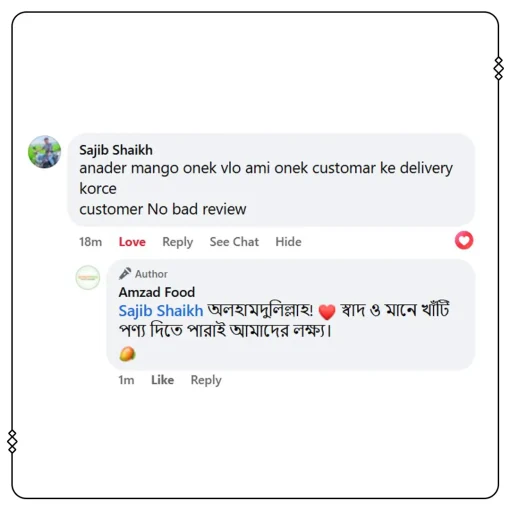
Task: Toggle the Love reaction on Sajib's comment
Action: click(x=132, y=242)
